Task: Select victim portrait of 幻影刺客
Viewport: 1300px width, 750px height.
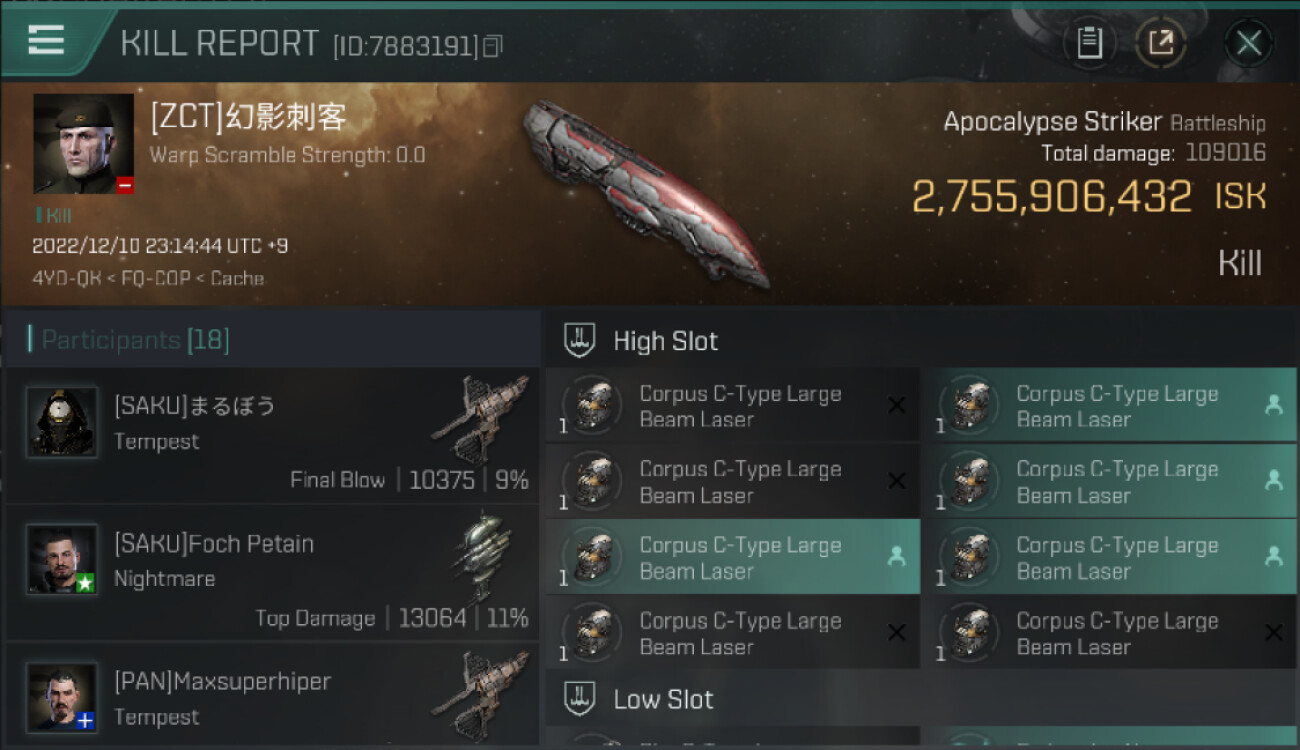Action: point(84,144)
